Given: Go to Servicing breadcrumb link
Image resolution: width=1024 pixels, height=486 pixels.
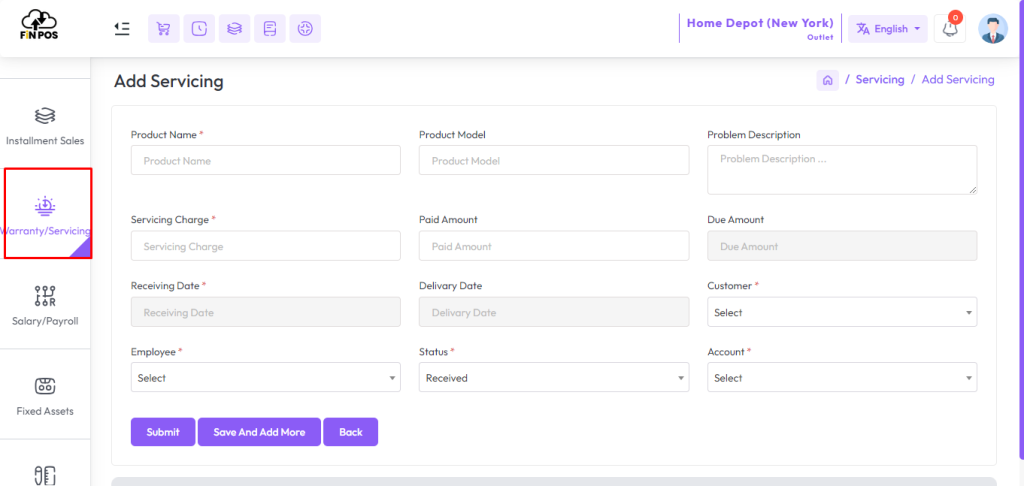Looking at the screenshot, I should pyautogui.click(x=880, y=80).
